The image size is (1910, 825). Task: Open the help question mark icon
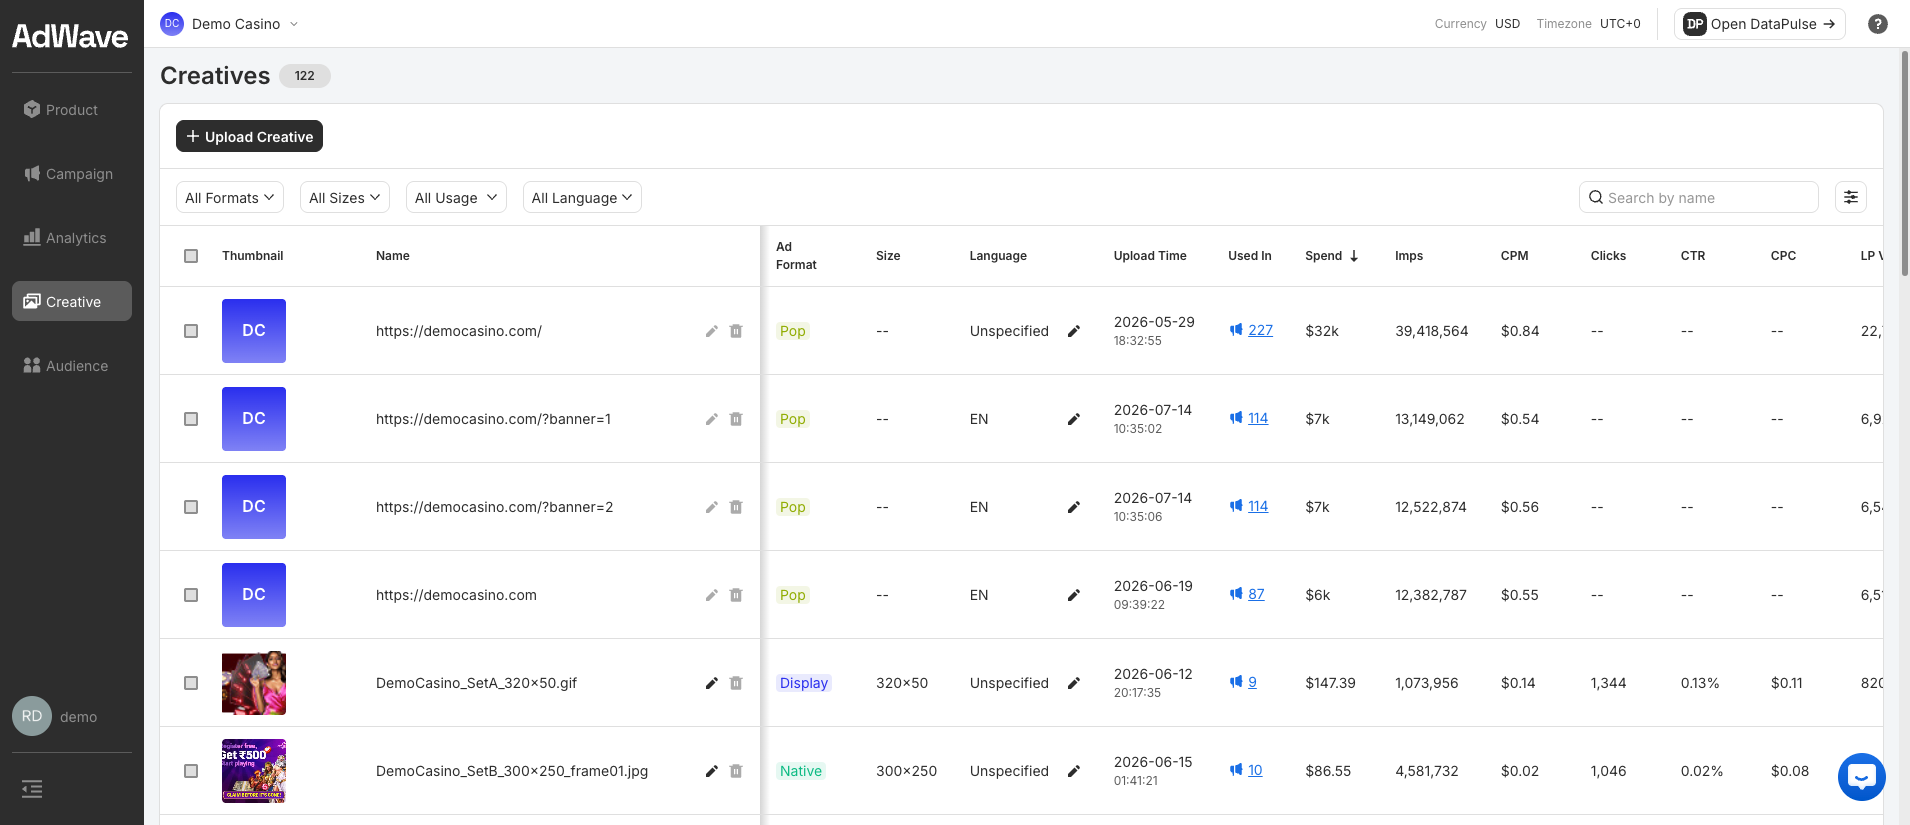coord(1878,24)
